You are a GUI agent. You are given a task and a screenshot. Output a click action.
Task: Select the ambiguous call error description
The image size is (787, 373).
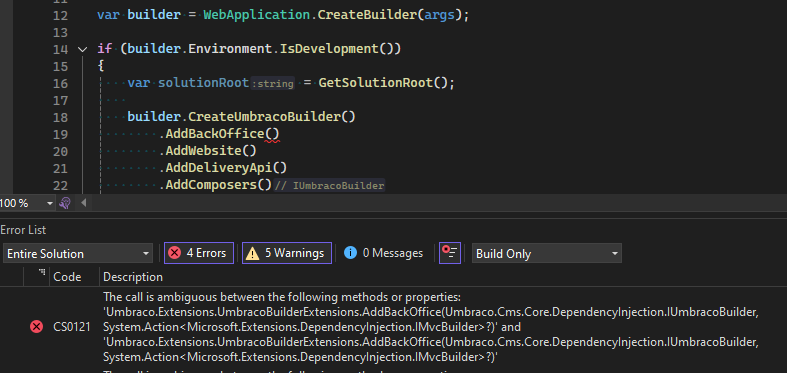(431, 327)
